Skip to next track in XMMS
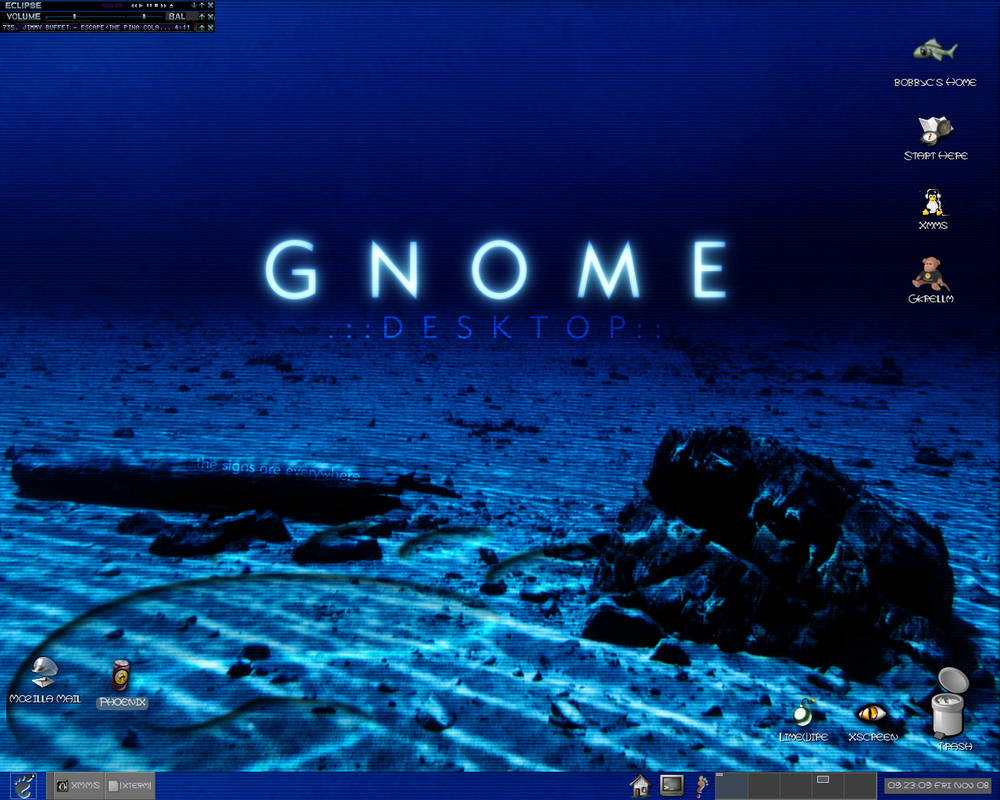This screenshot has width=1000, height=800. click(x=163, y=6)
